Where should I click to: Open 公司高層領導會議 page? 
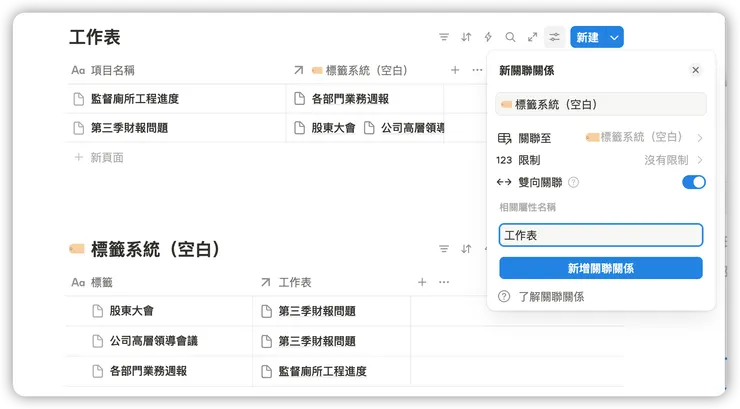(154, 341)
